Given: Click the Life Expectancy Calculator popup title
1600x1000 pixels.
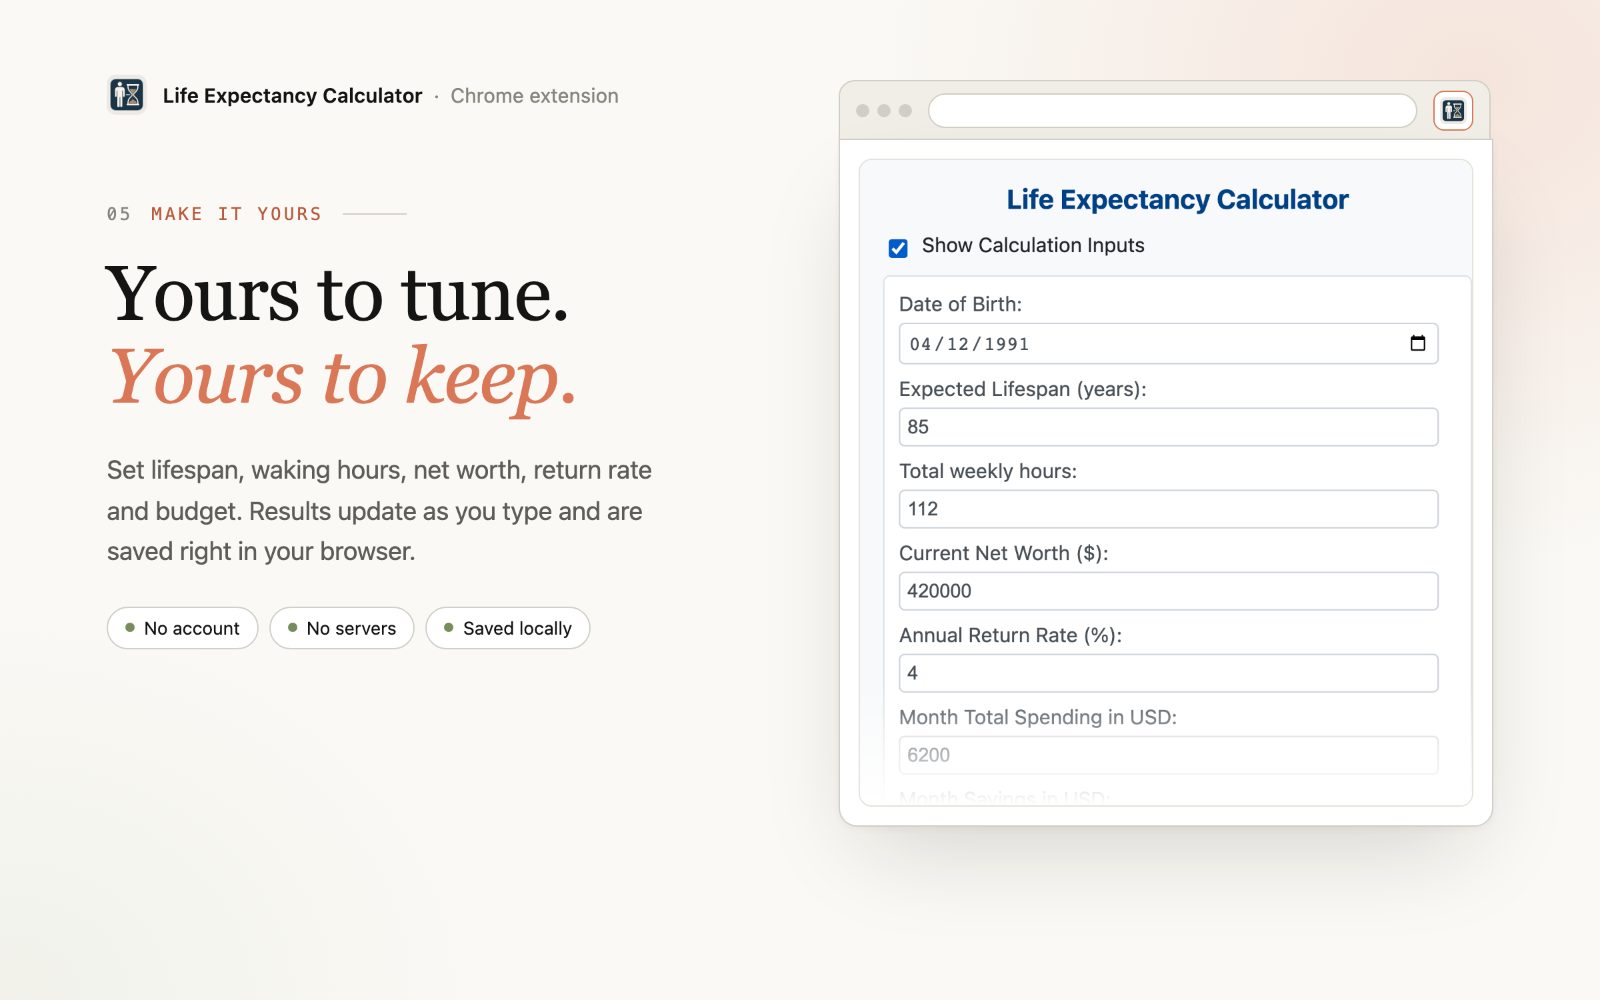Looking at the screenshot, I should pos(1177,200).
